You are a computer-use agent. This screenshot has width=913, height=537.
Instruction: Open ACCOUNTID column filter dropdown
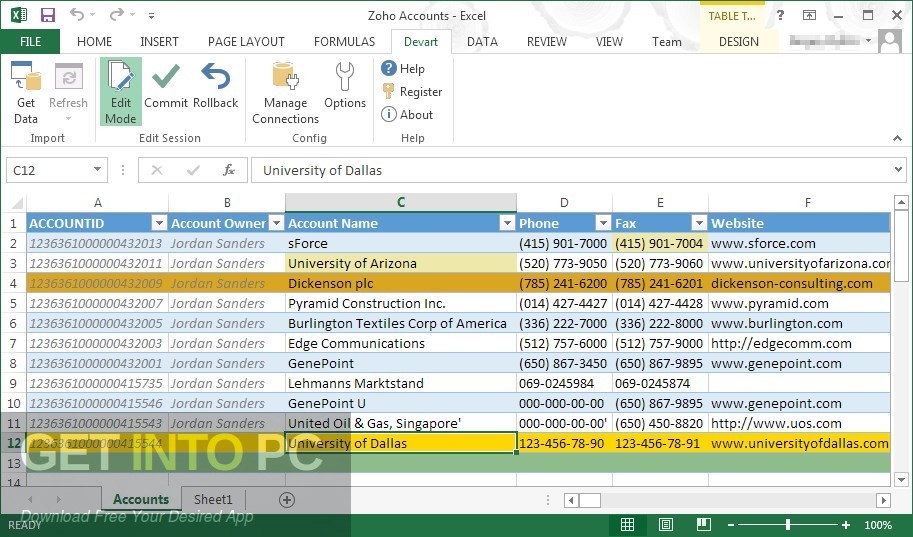[x=159, y=223]
